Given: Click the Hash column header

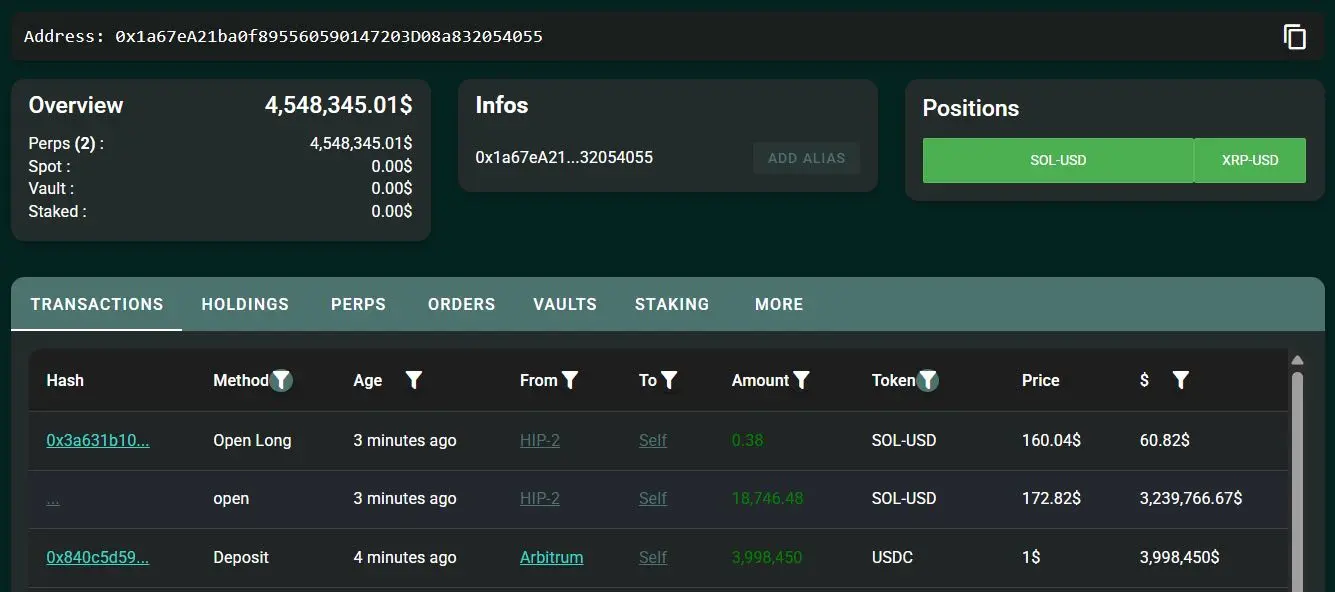Looking at the screenshot, I should tap(65, 380).
